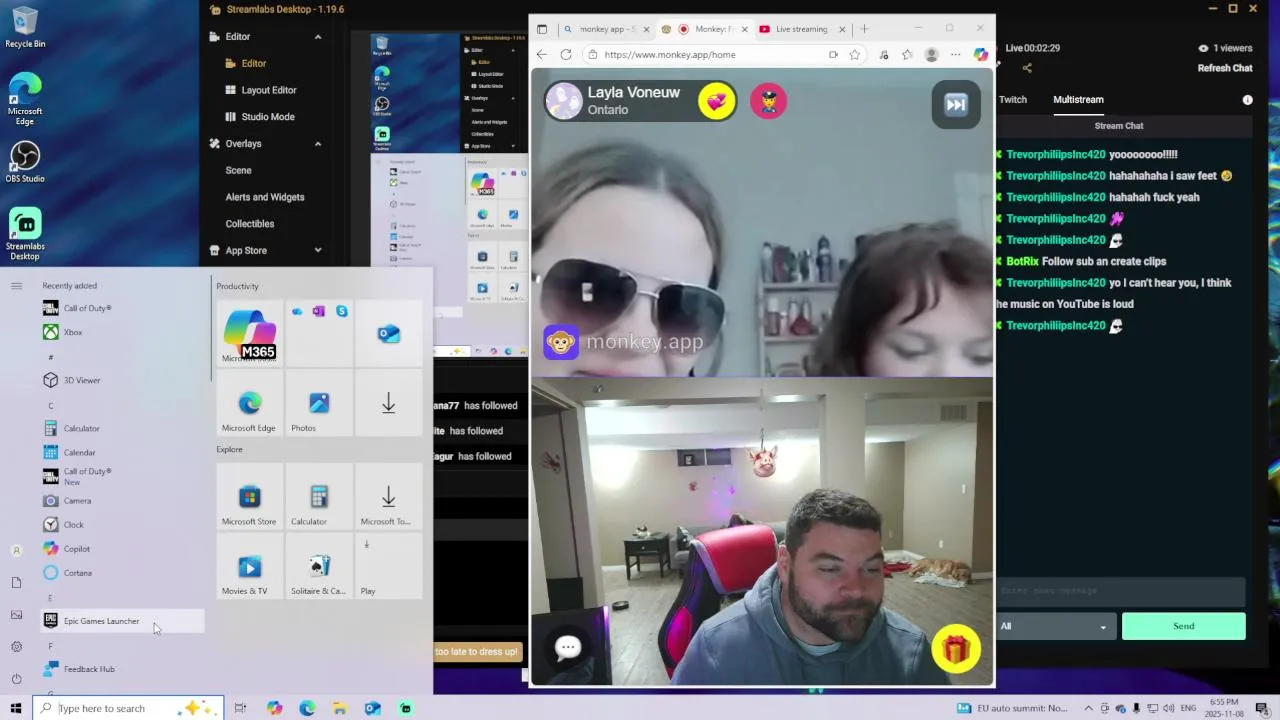Open Solitaire tile in Start menu

tap(319, 567)
